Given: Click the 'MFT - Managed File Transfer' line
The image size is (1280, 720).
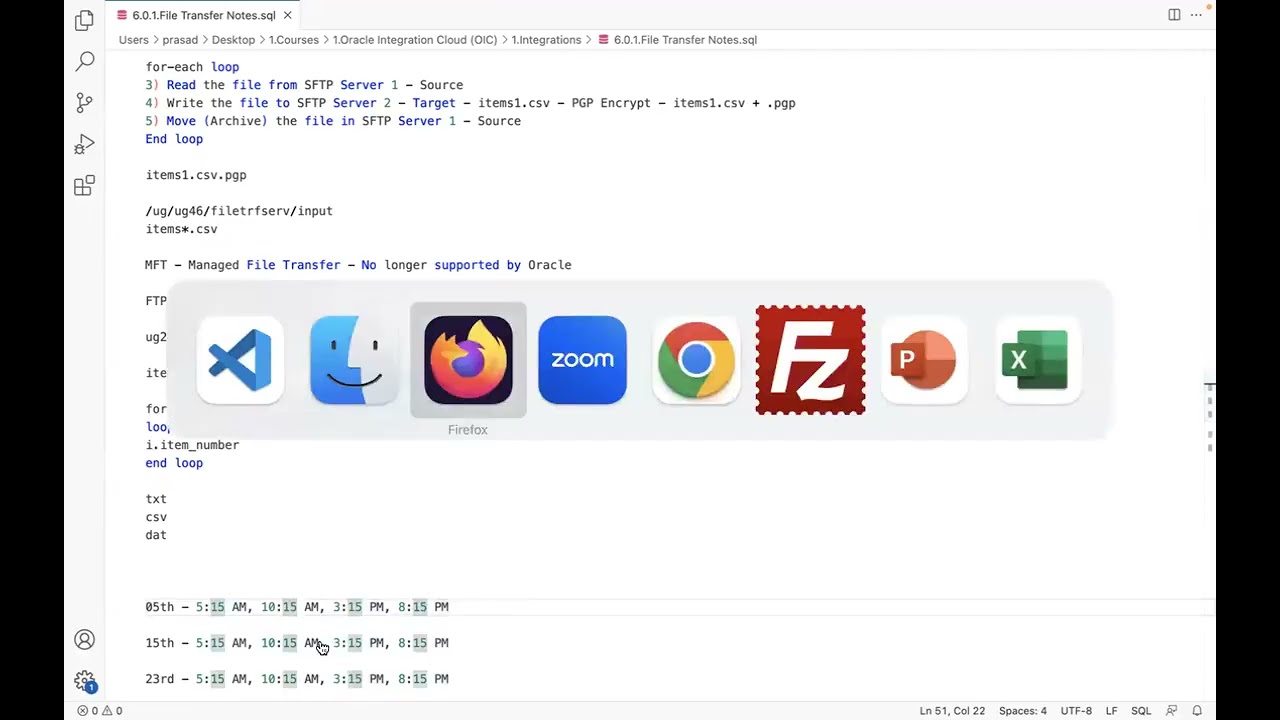Looking at the screenshot, I should [358, 265].
